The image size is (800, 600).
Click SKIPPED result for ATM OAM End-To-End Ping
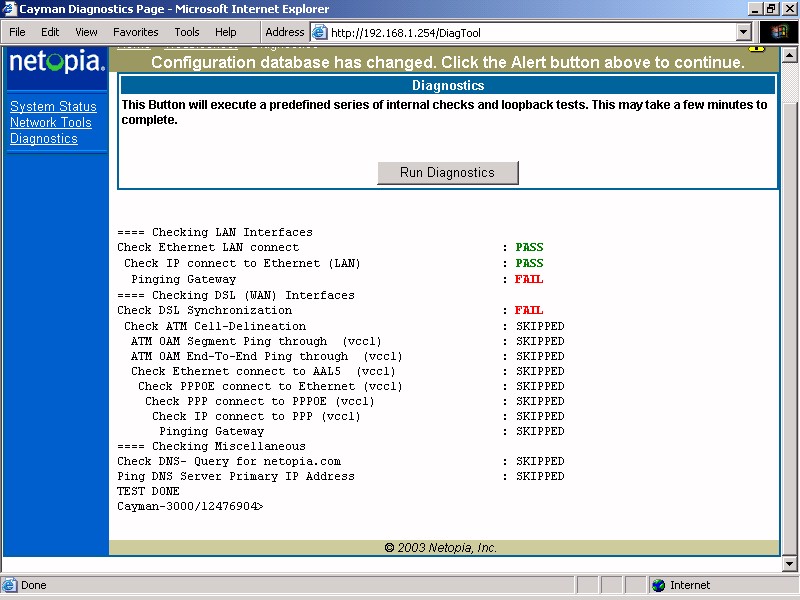tap(540, 356)
